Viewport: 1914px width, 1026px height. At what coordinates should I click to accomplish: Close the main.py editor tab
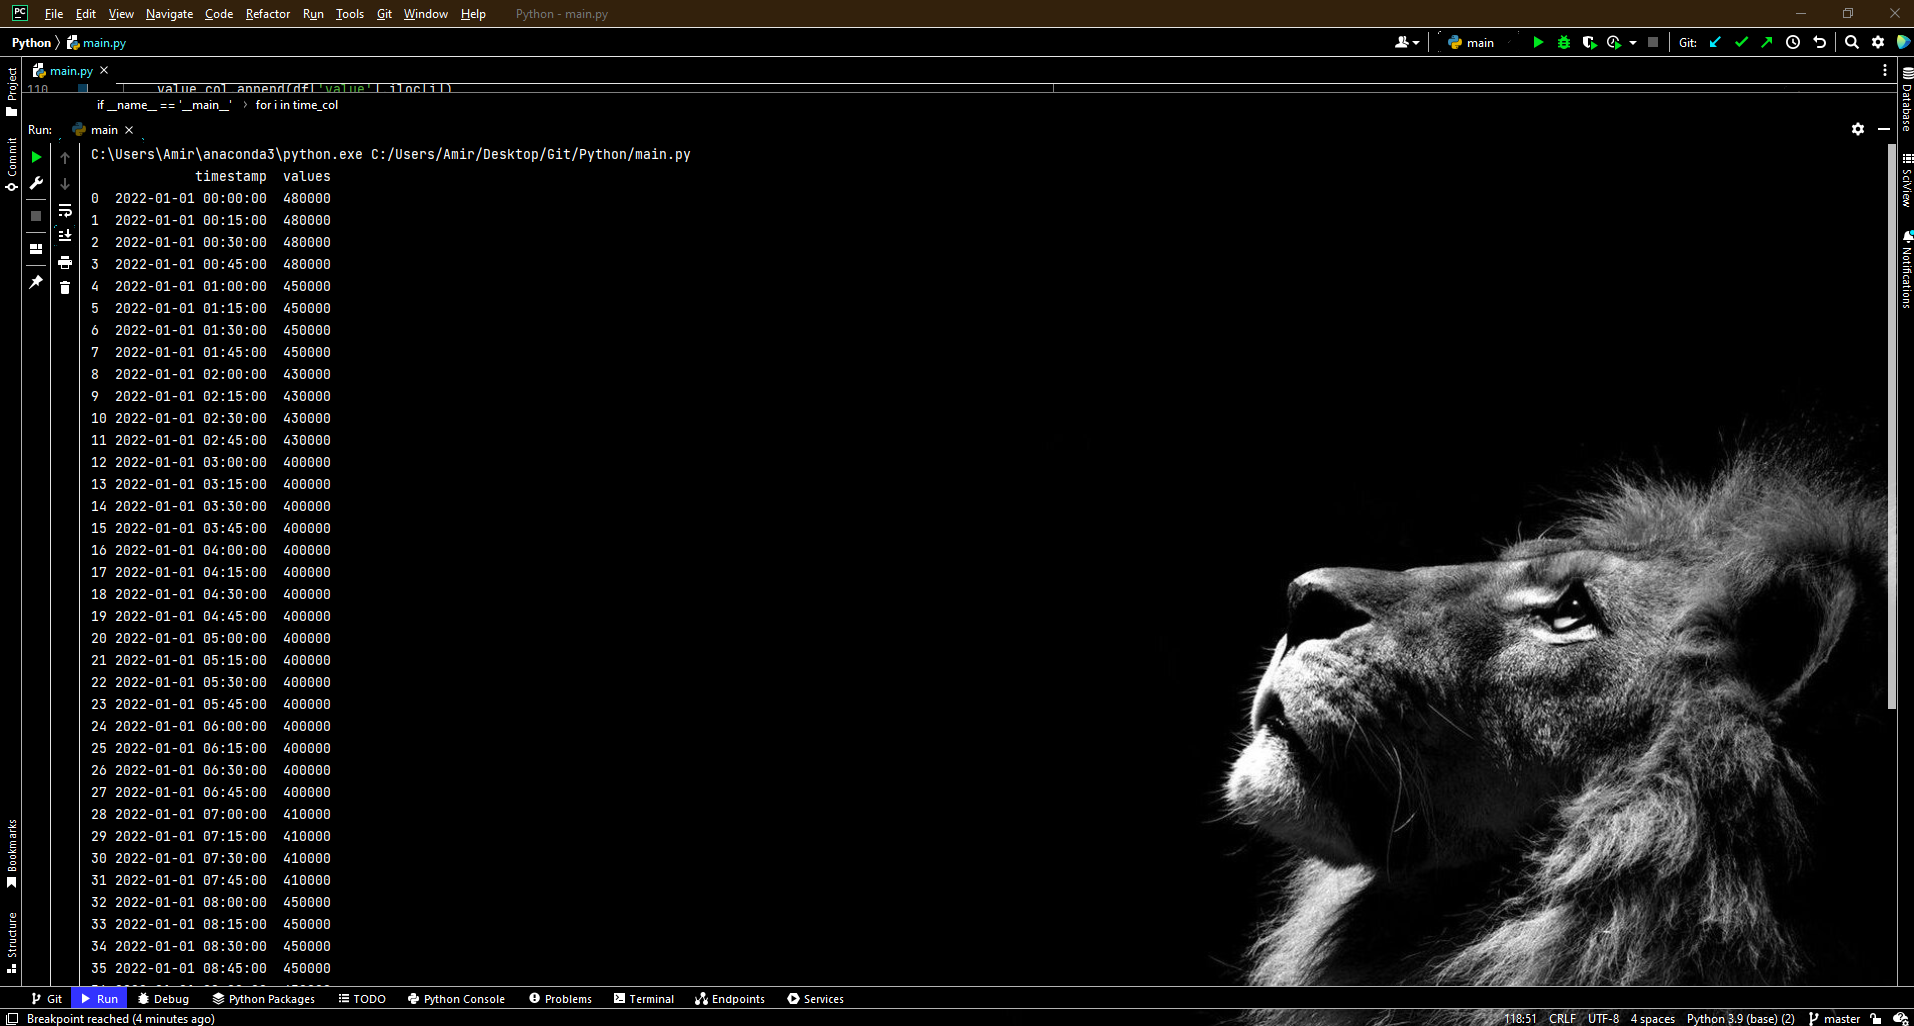[104, 70]
